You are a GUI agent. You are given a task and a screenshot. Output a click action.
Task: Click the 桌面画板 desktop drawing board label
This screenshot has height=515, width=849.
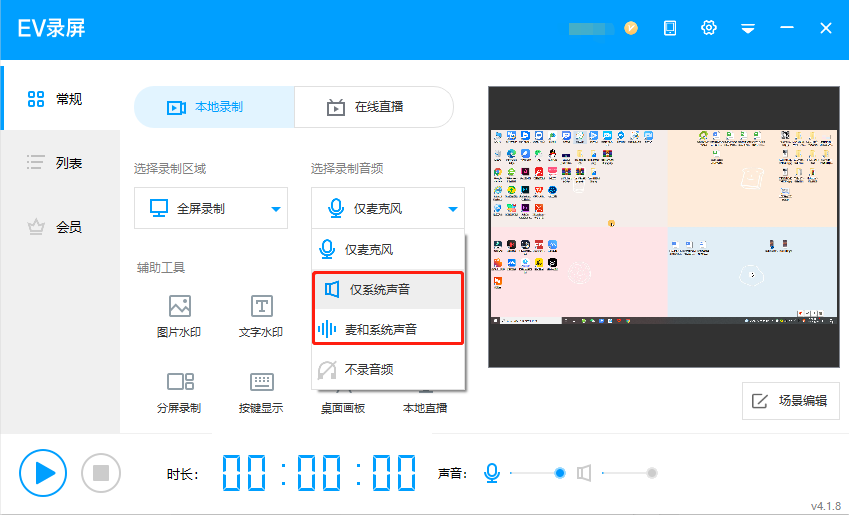click(343, 408)
